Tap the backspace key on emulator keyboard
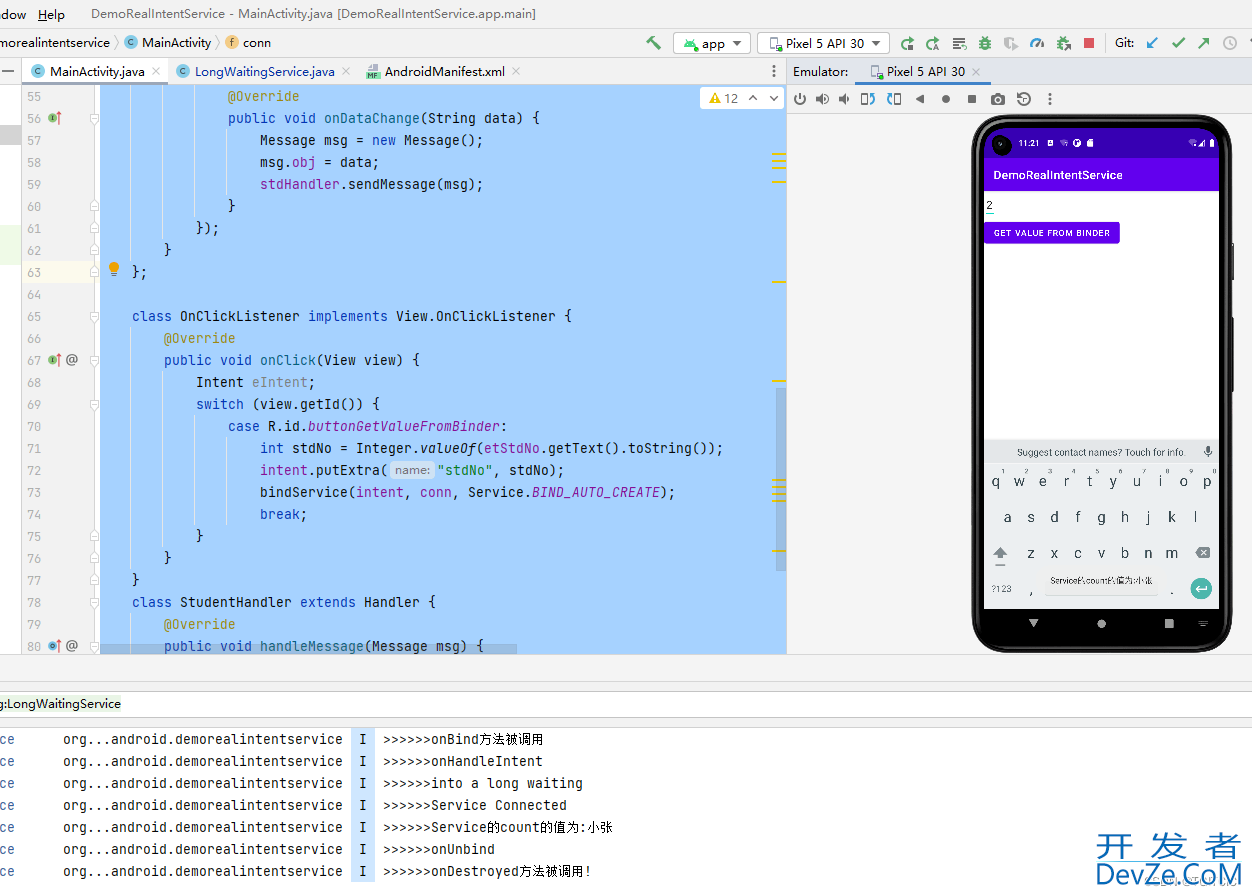The height and width of the screenshot is (896, 1252). tap(1203, 553)
